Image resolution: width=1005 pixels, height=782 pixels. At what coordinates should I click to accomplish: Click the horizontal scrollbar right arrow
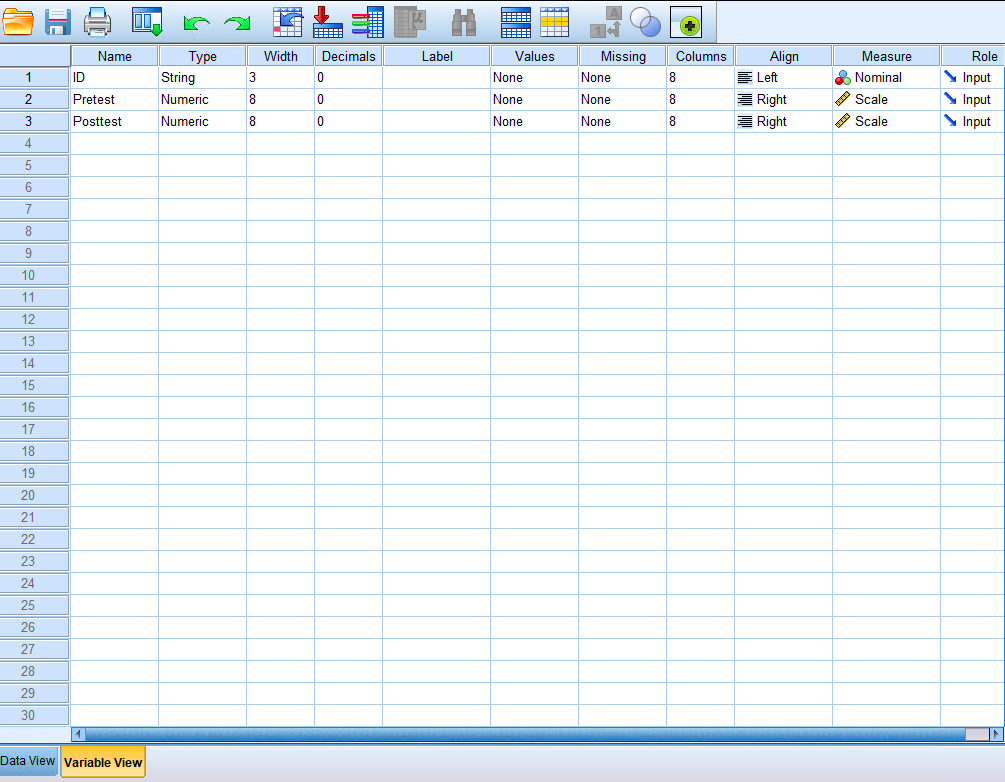coord(996,734)
